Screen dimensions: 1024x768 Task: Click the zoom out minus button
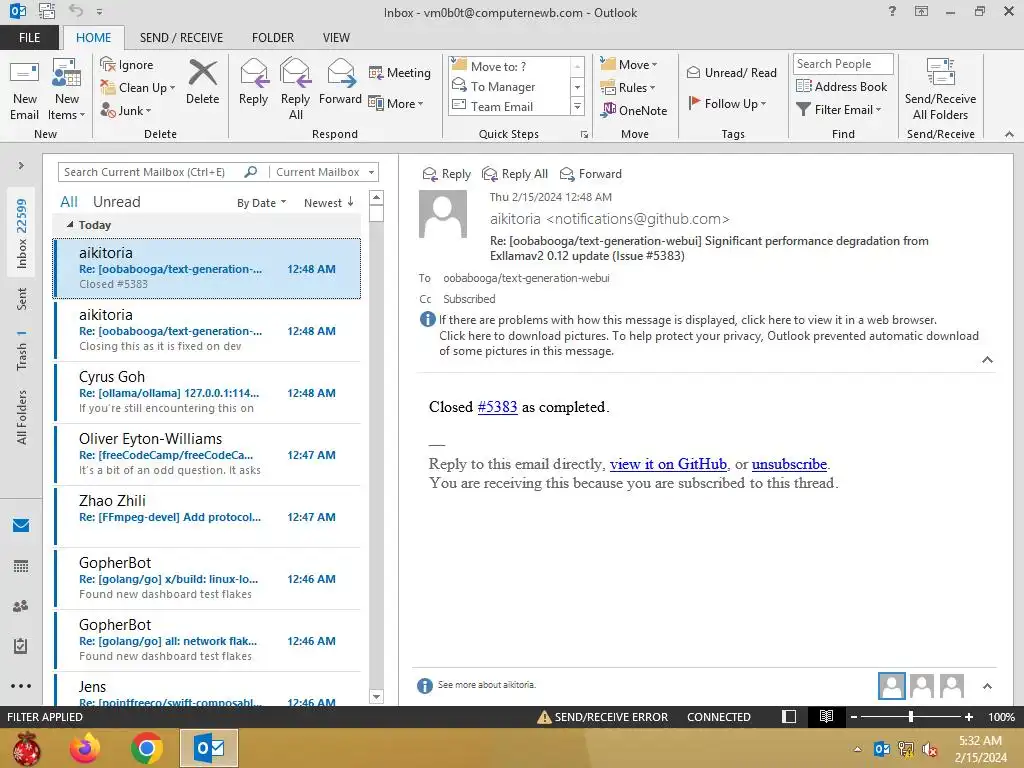click(854, 717)
